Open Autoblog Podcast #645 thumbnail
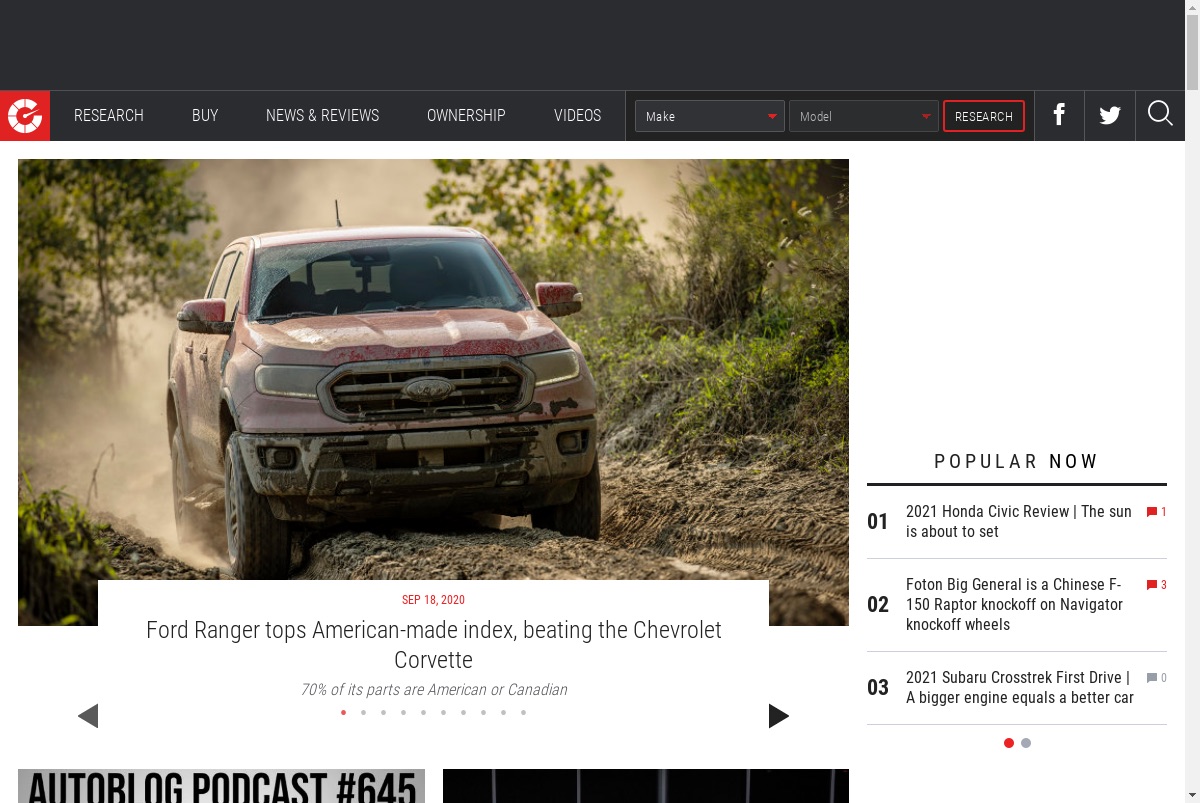 [221, 786]
